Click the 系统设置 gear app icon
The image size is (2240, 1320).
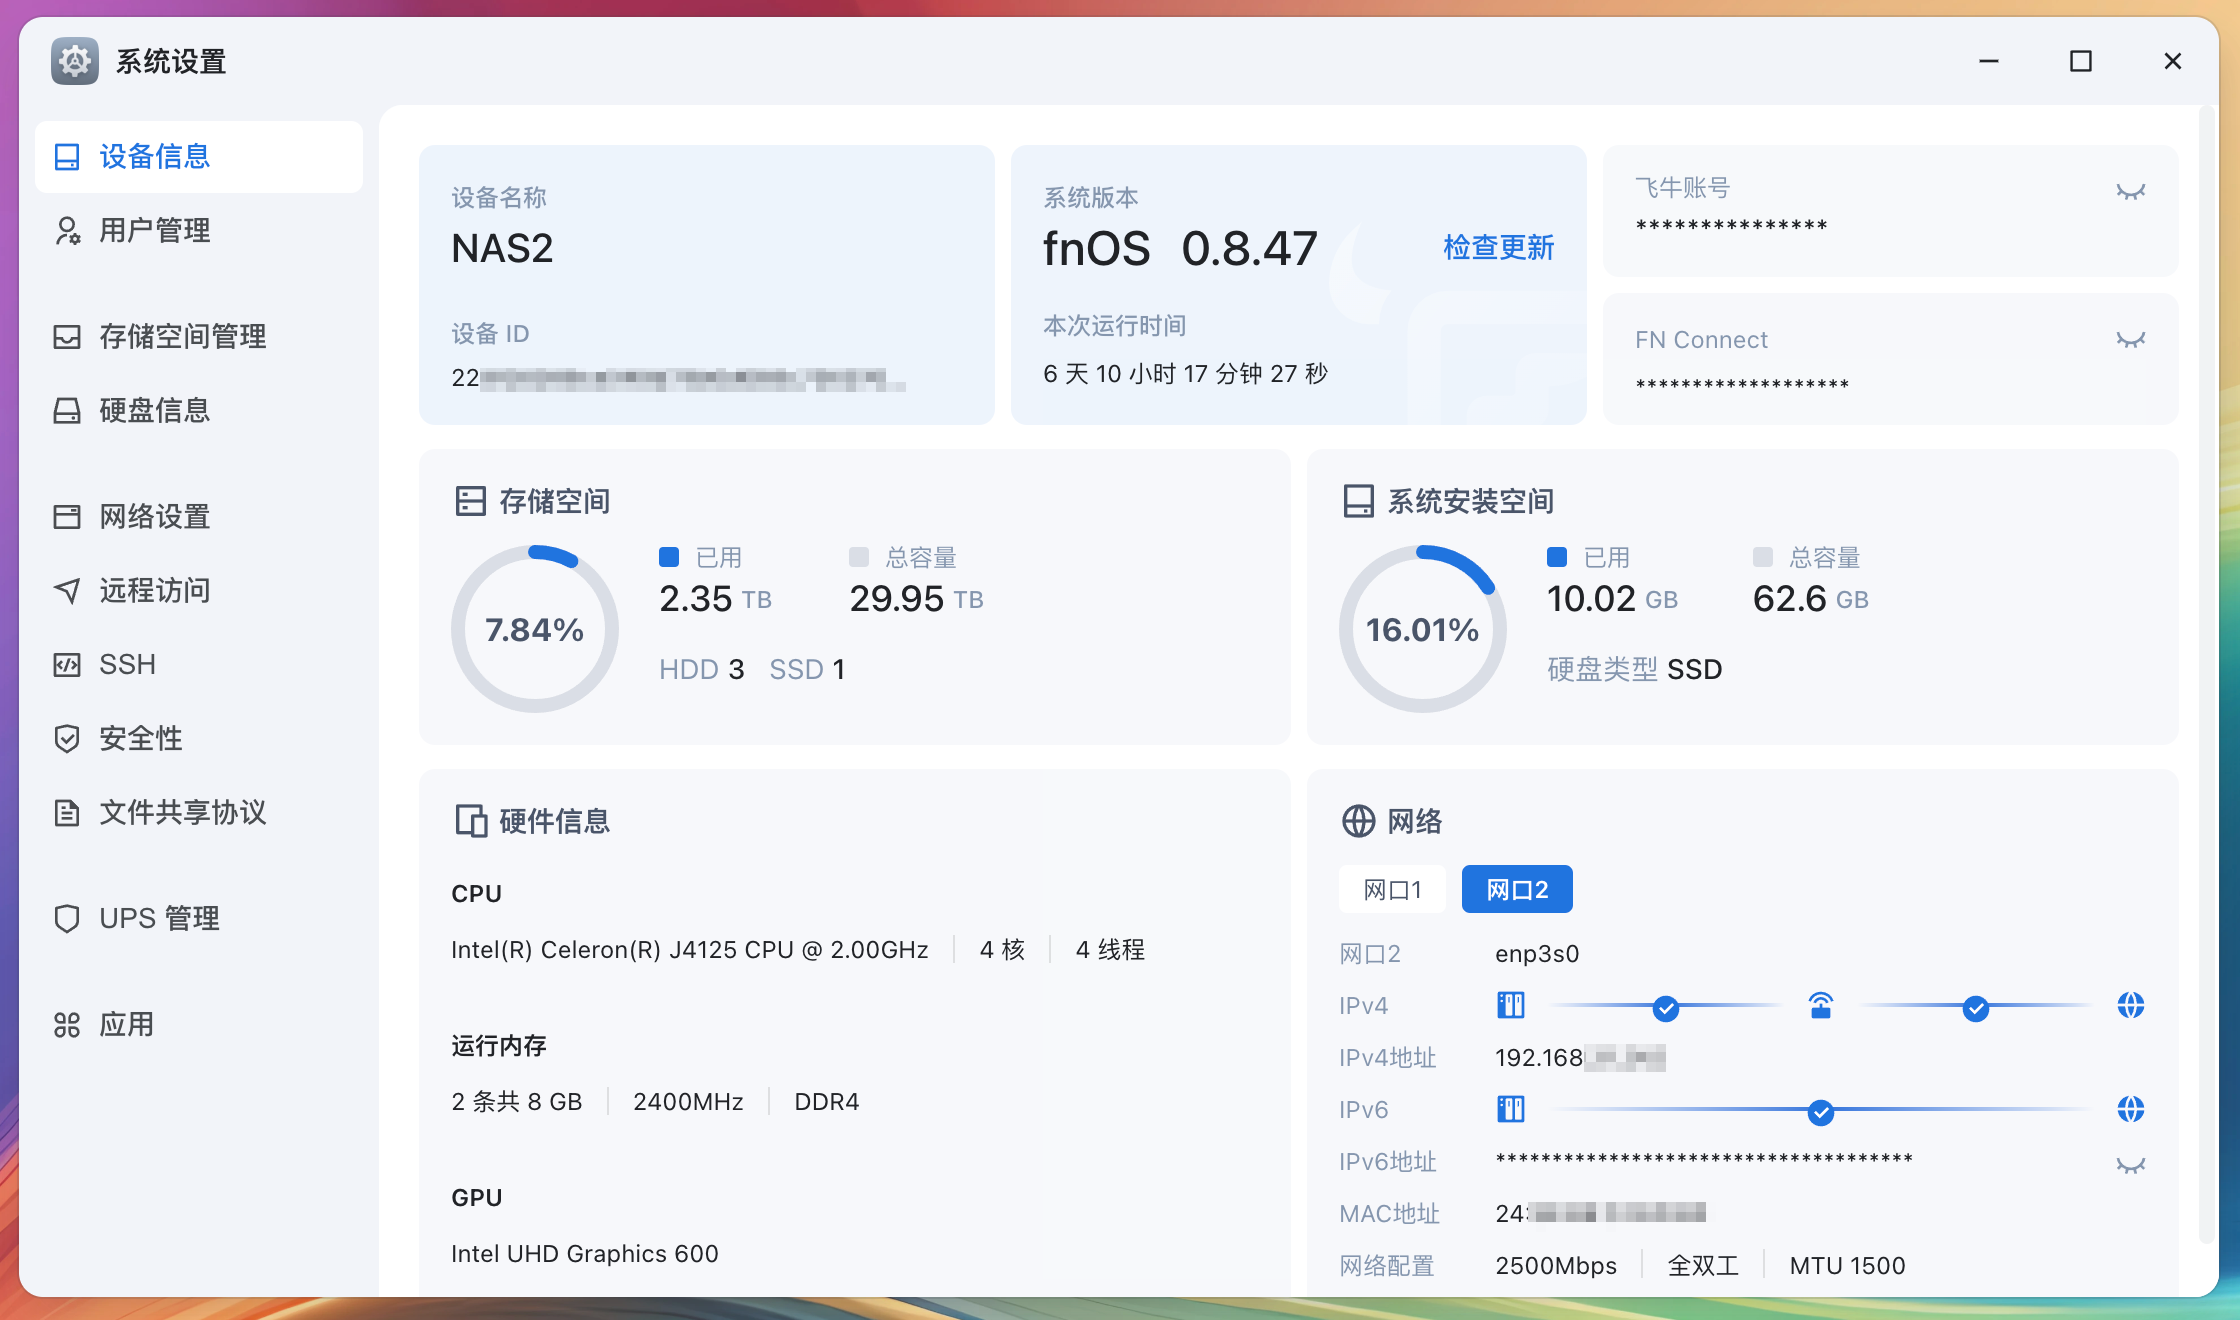tap(75, 61)
